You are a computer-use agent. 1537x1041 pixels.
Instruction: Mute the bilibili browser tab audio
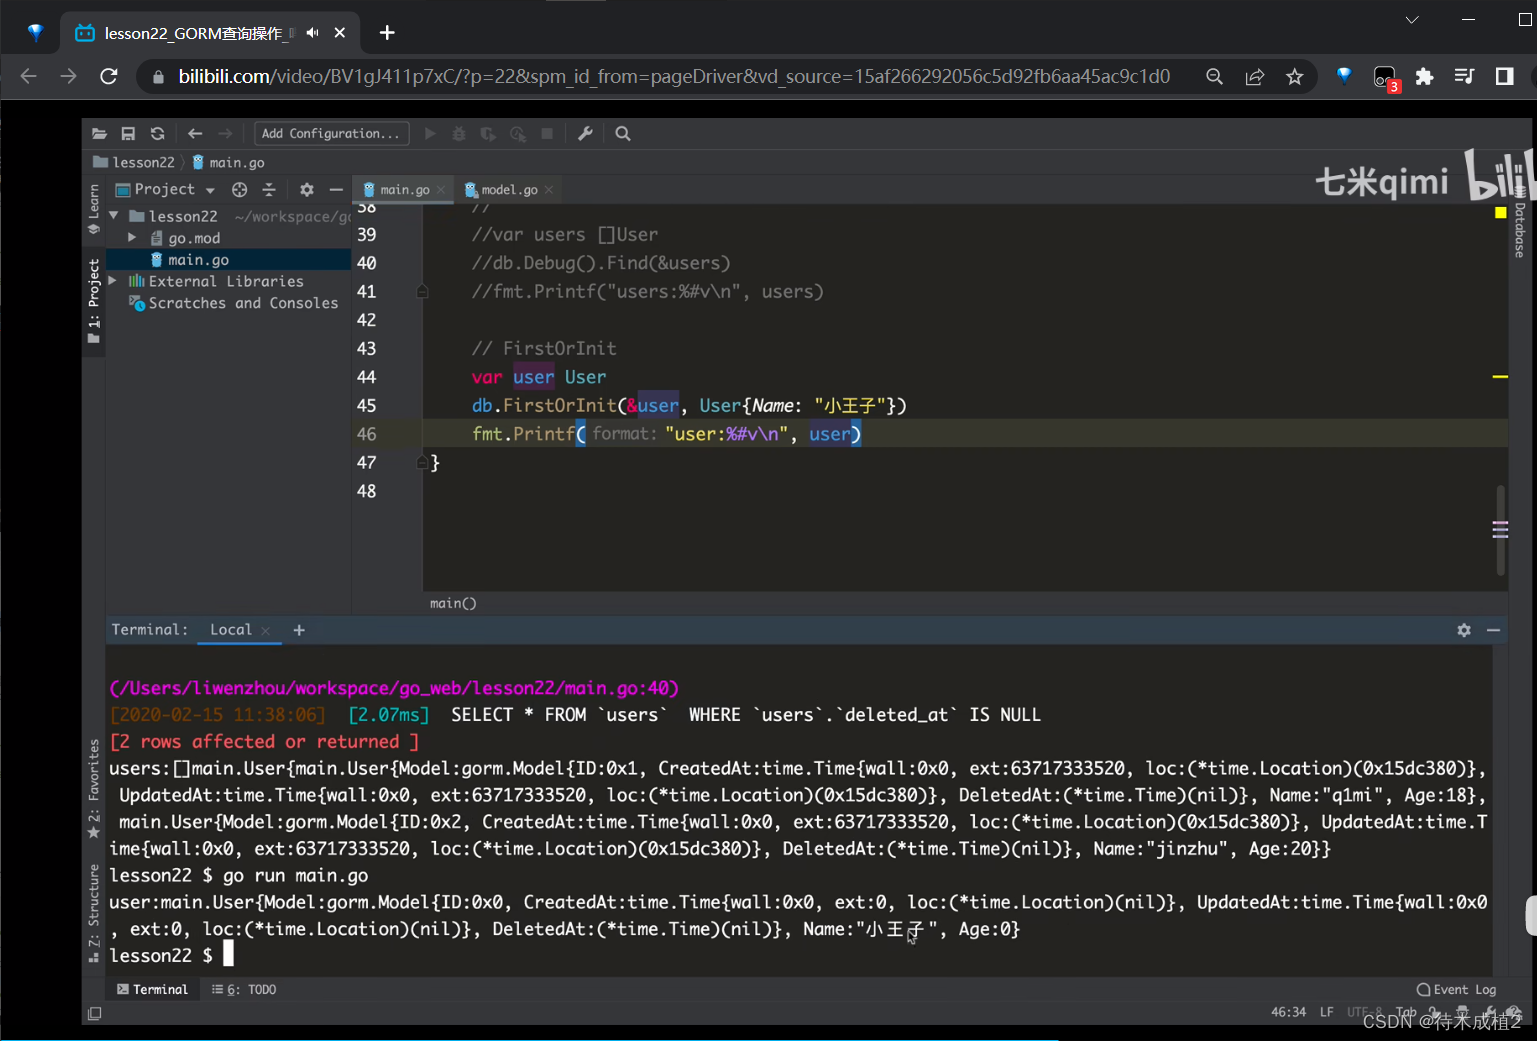pos(313,33)
